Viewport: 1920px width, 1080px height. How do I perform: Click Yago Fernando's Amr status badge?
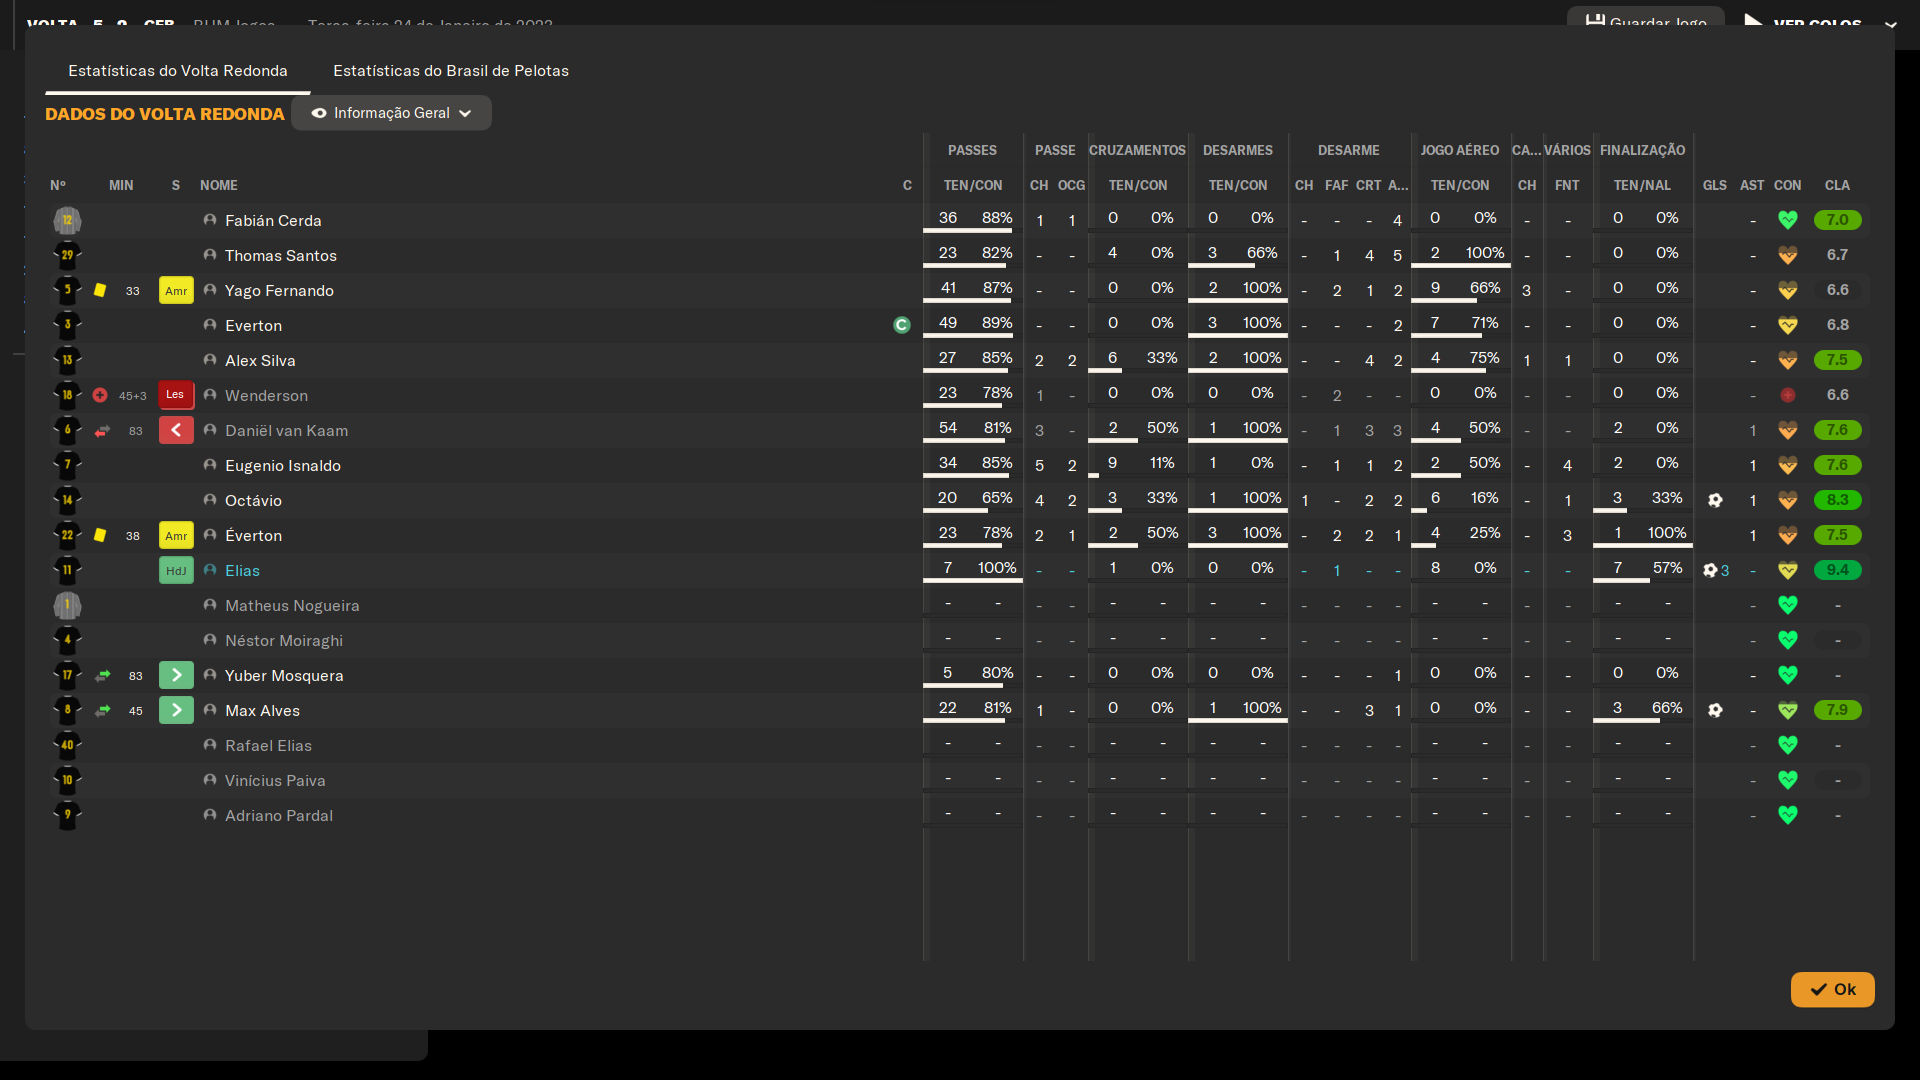[x=176, y=290]
